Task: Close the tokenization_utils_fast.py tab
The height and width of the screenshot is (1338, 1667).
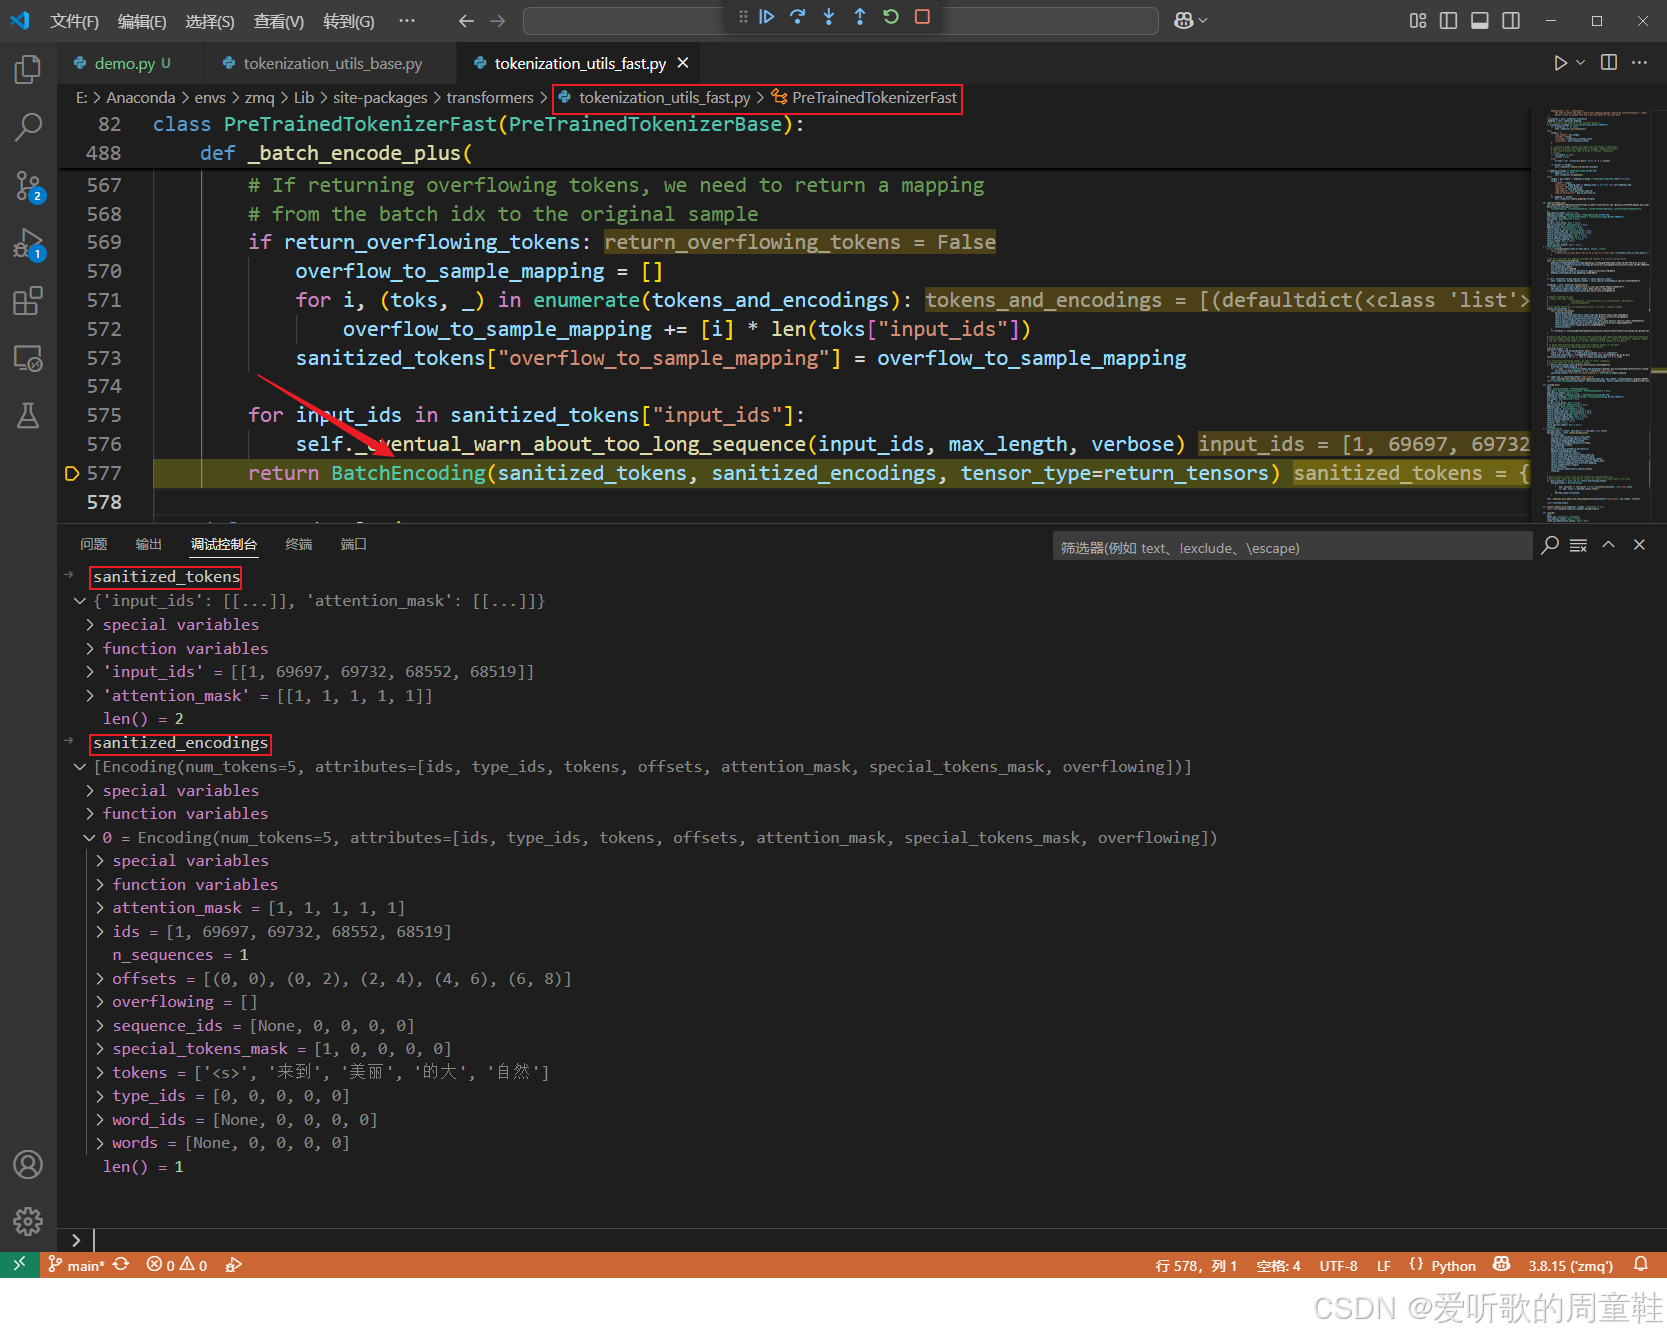Action: (x=683, y=63)
